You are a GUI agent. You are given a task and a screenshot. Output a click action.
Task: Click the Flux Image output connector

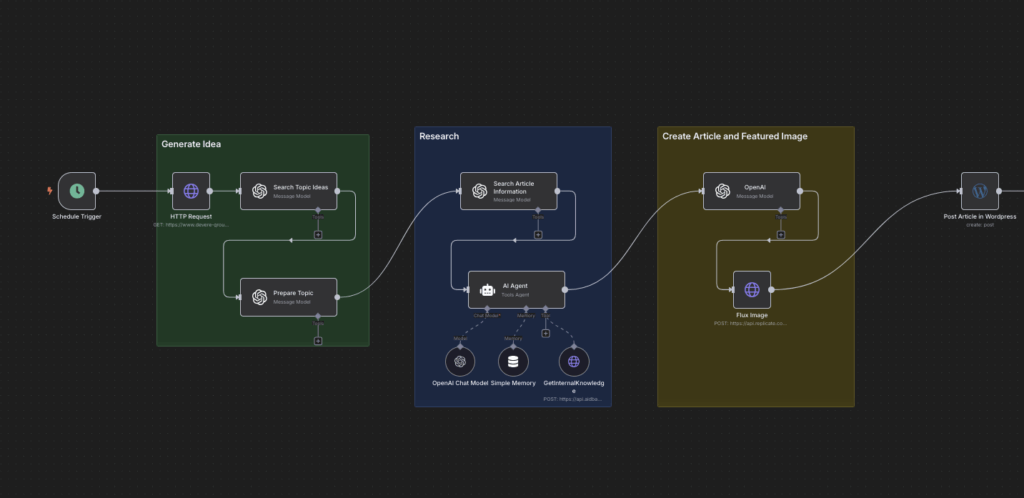pos(771,290)
